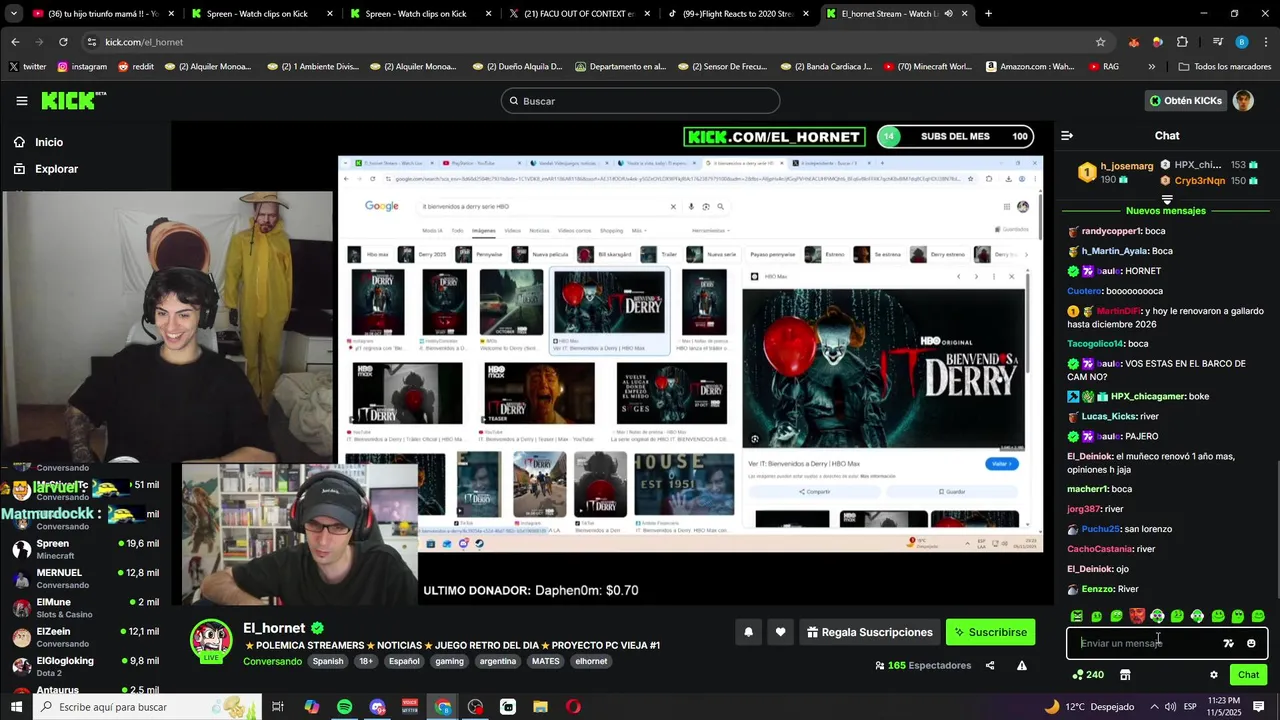Open ElGlogloking channel in sidebar

(85, 666)
